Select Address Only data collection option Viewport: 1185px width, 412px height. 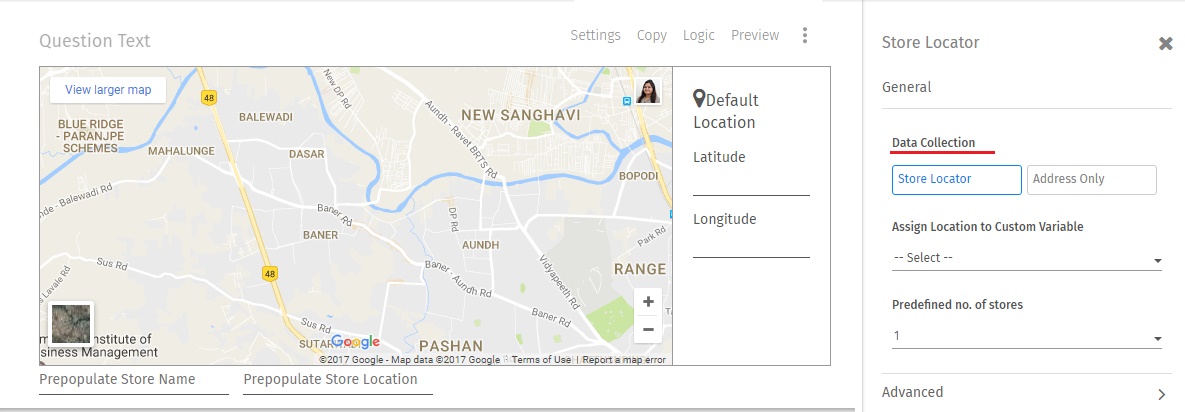pos(1091,179)
